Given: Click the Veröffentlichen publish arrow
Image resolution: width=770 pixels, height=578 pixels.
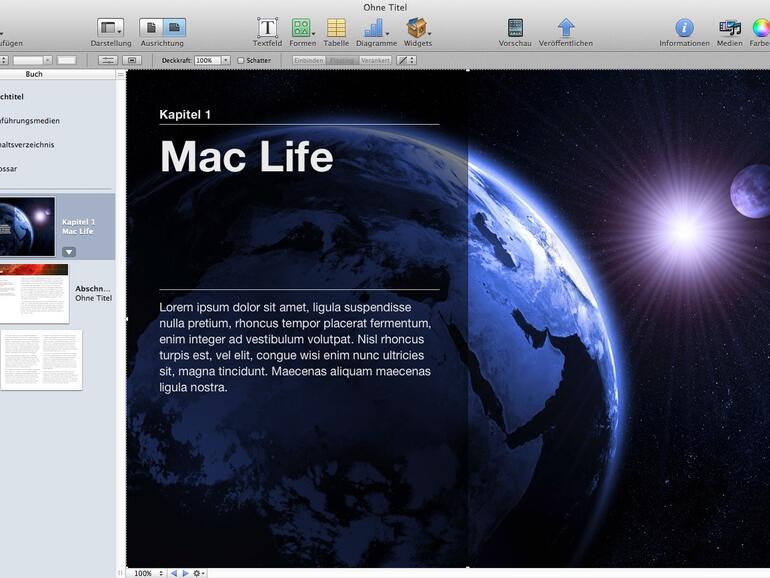Looking at the screenshot, I should tap(566, 28).
